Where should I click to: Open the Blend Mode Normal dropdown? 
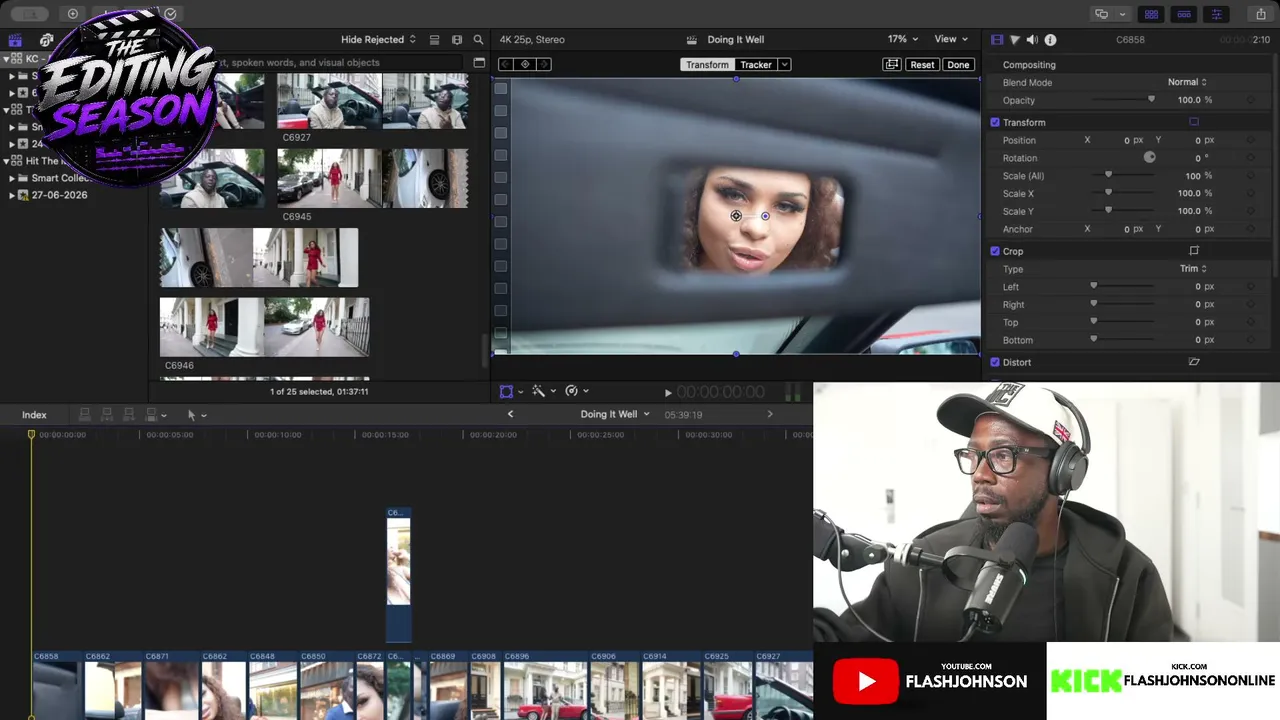1187,82
